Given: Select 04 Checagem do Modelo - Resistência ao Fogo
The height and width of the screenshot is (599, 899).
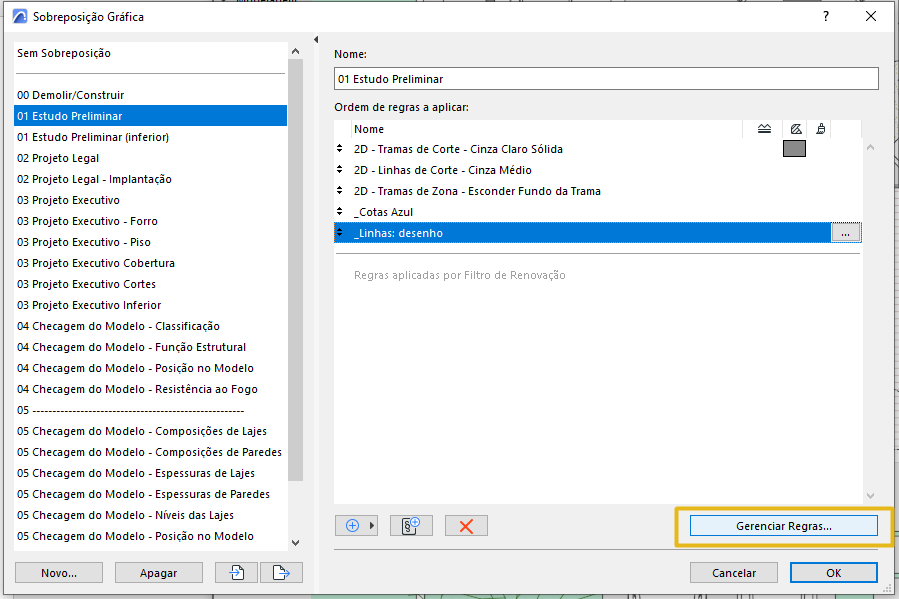Looking at the screenshot, I should [x=150, y=389].
